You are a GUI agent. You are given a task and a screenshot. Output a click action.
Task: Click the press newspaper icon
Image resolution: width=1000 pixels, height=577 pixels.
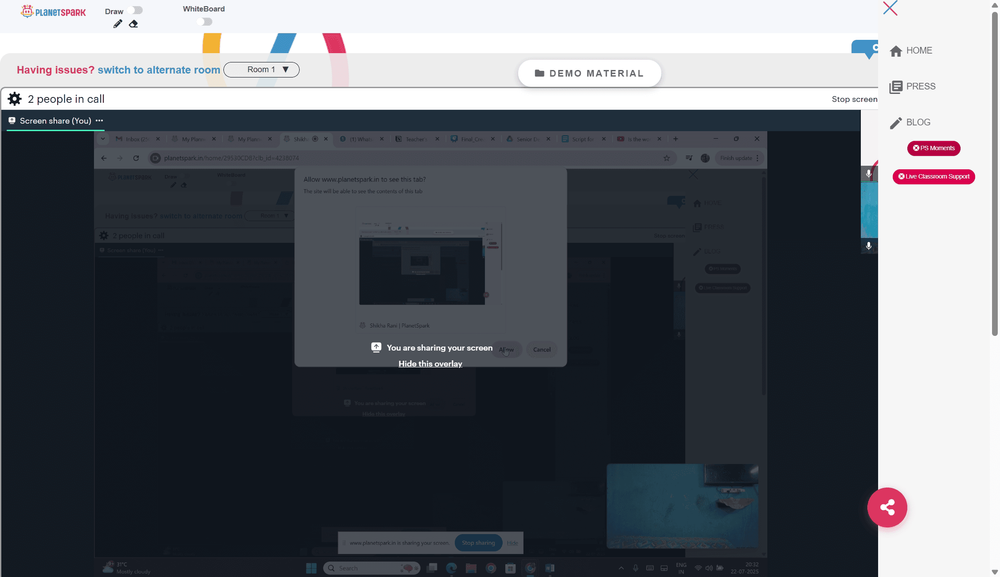896,87
